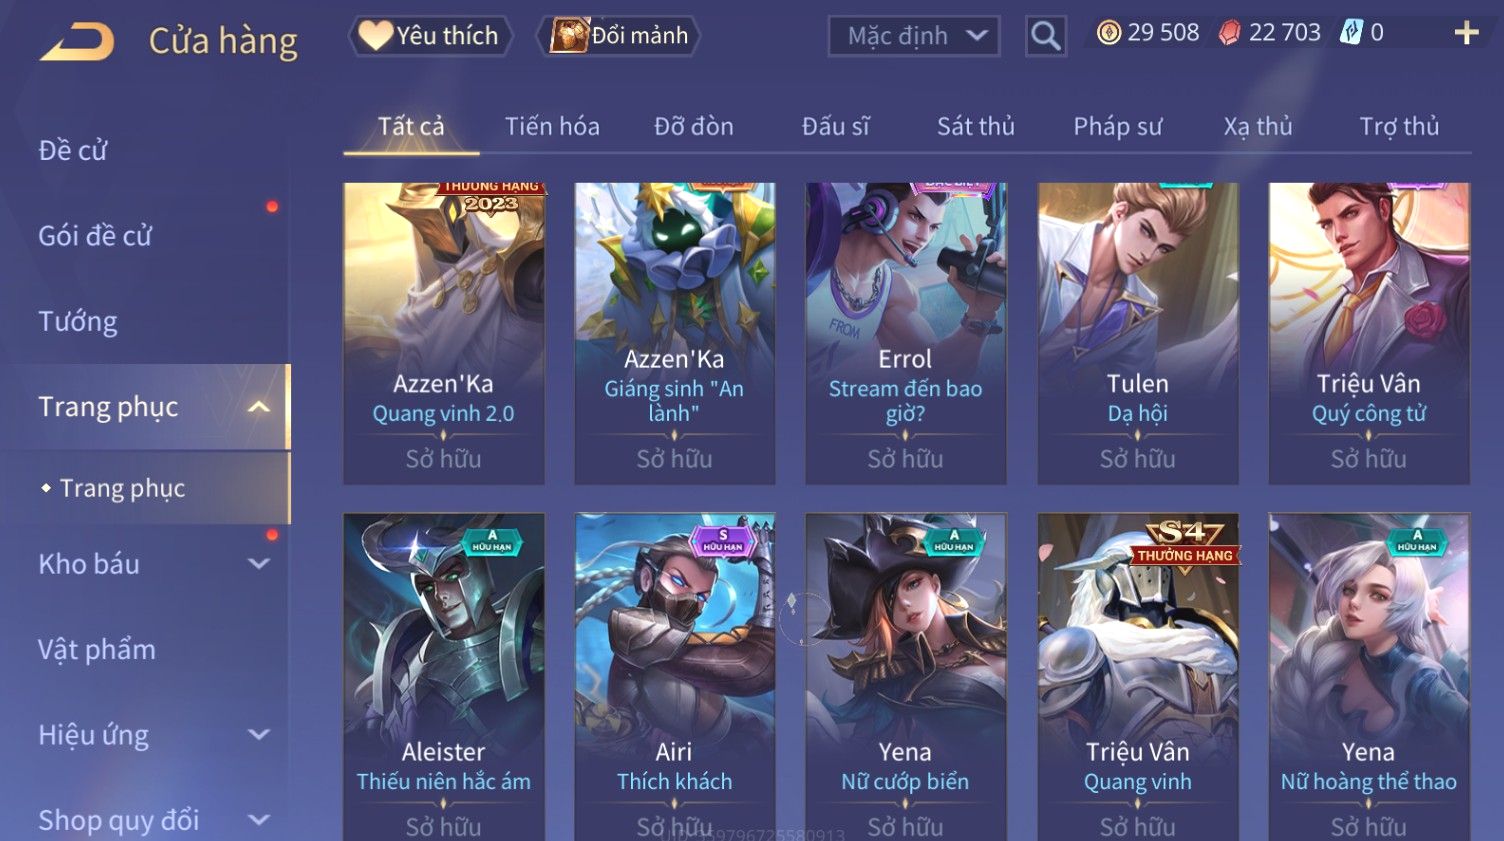The image size is (1504, 841).
Task: Tap the gold coin balance icon
Action: pyautogui.click(x=1109, y=33)
